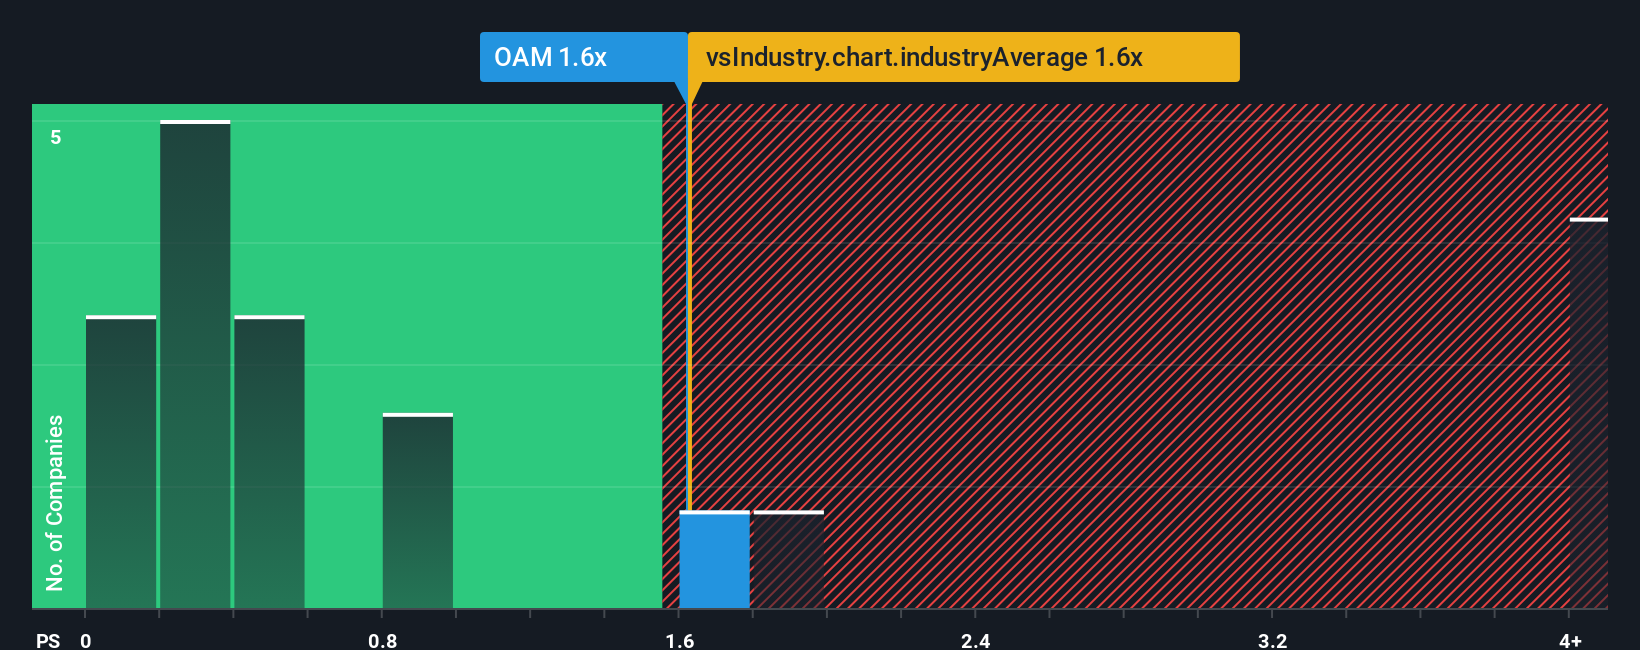Click the PS axis label
Image resolution: width=1640 pixels, height=650 pixels.
[x=48, y=640]
